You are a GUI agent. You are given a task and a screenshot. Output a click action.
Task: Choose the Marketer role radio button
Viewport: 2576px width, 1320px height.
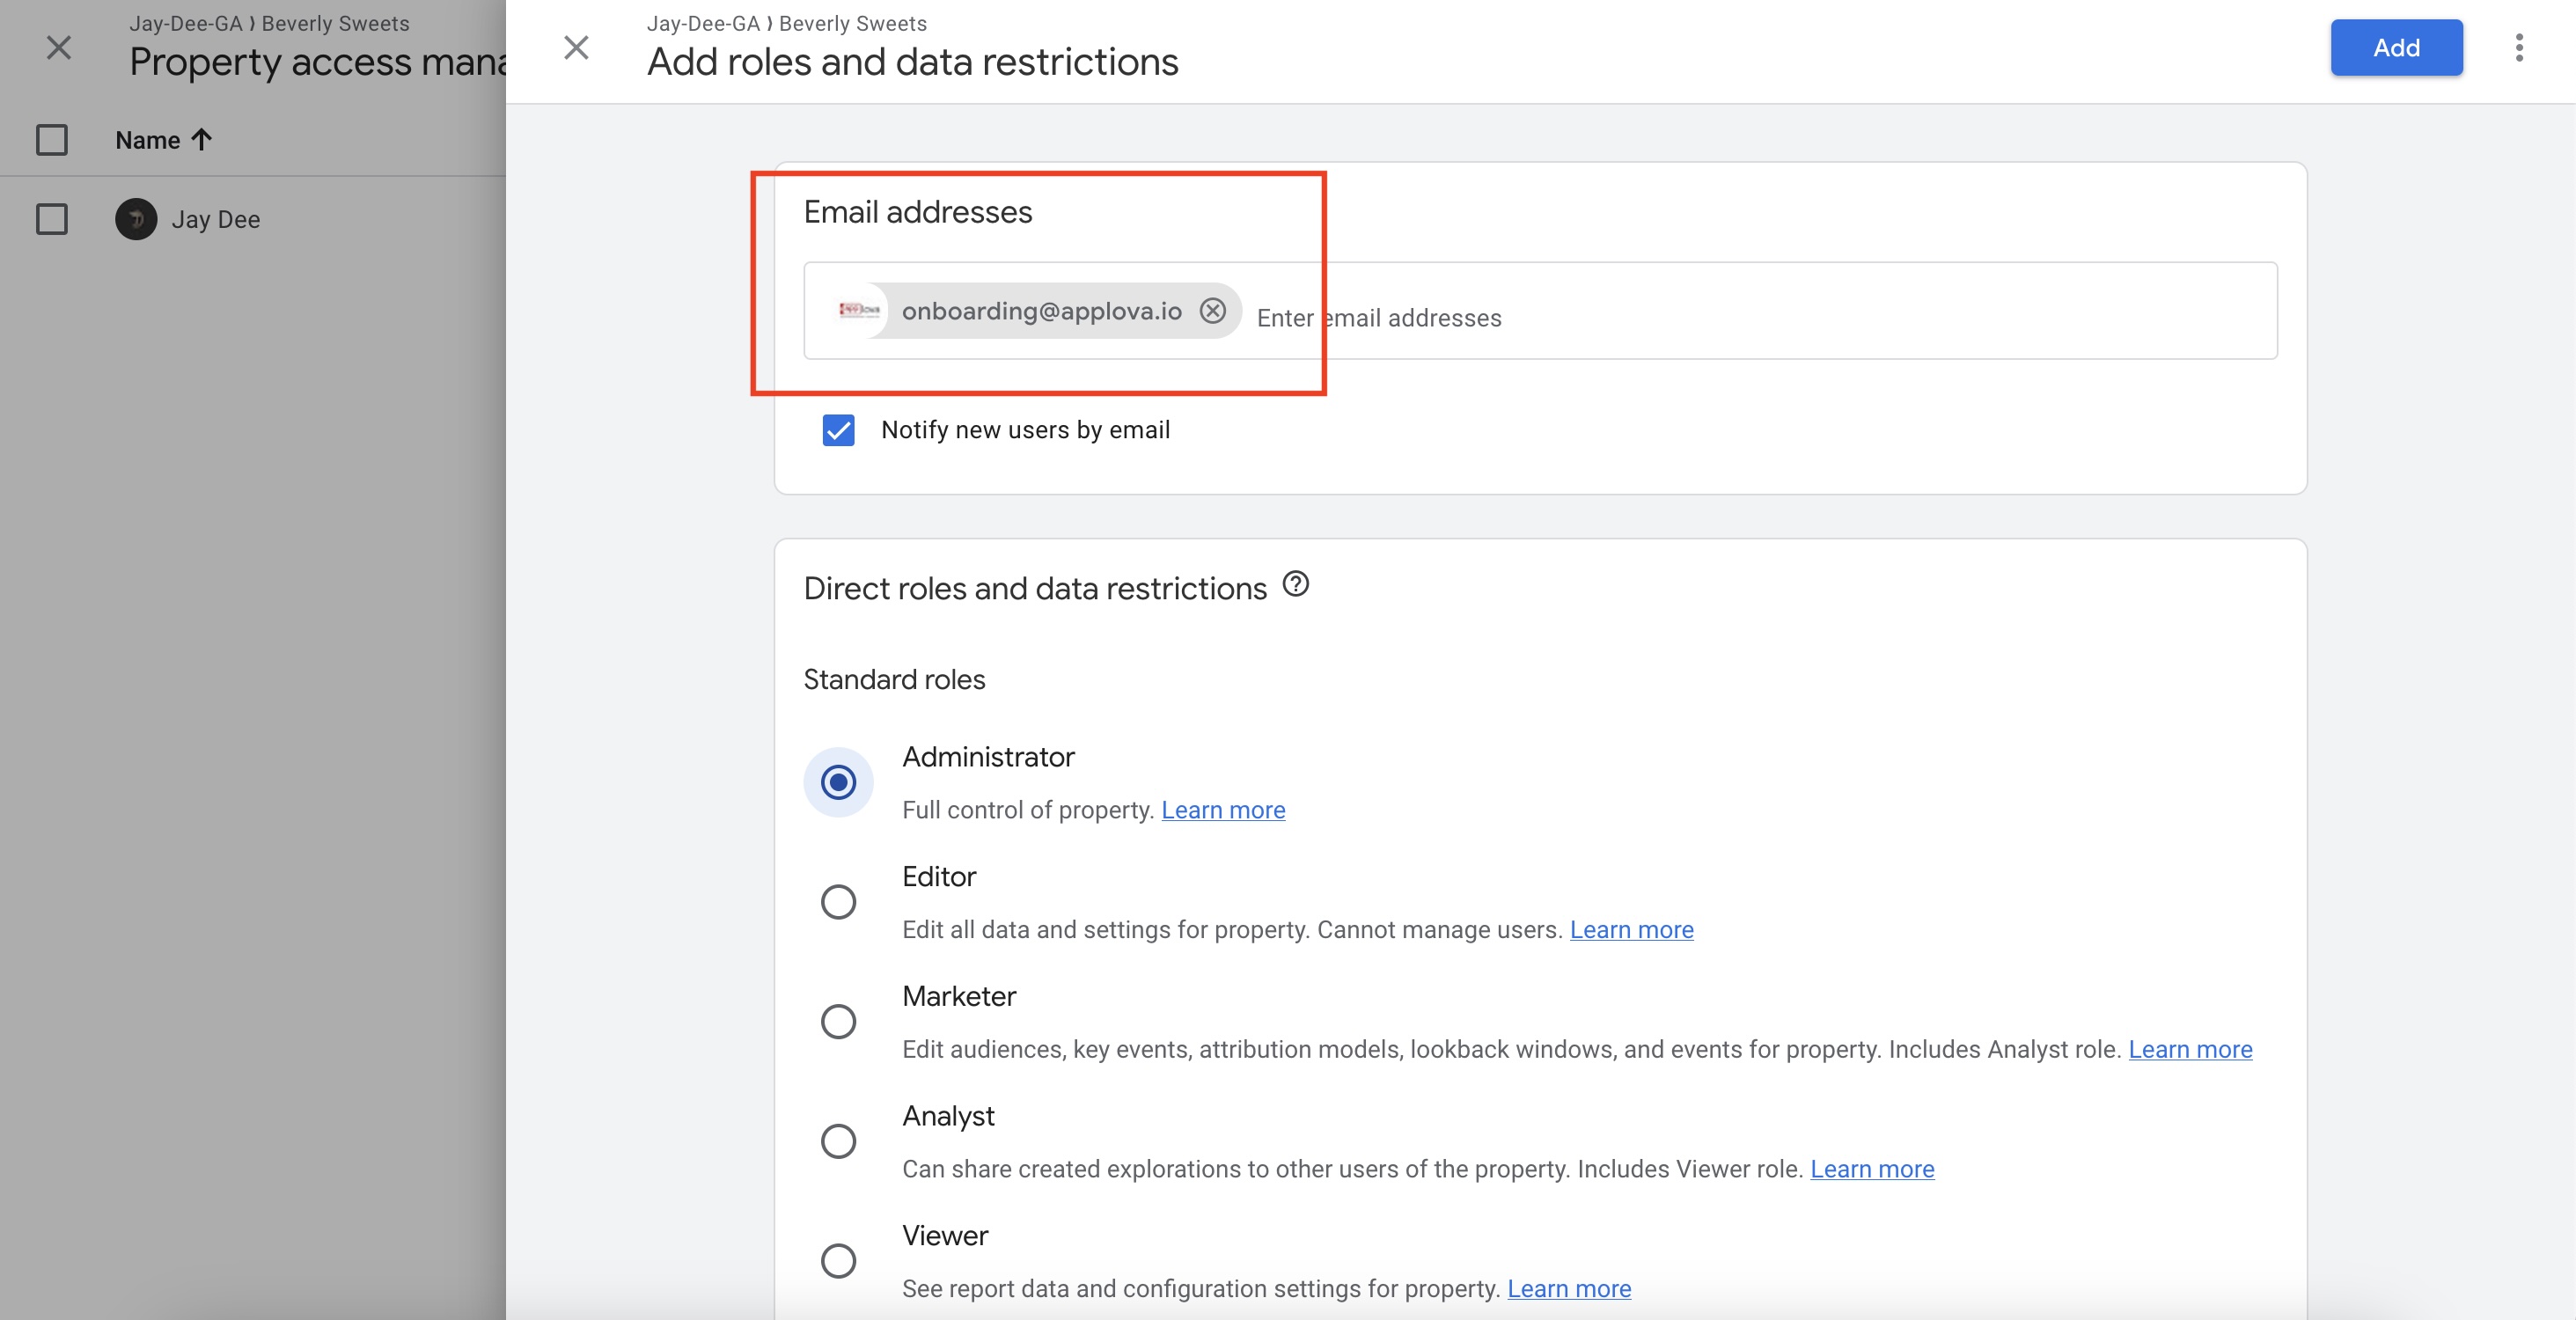[838, 1021]
